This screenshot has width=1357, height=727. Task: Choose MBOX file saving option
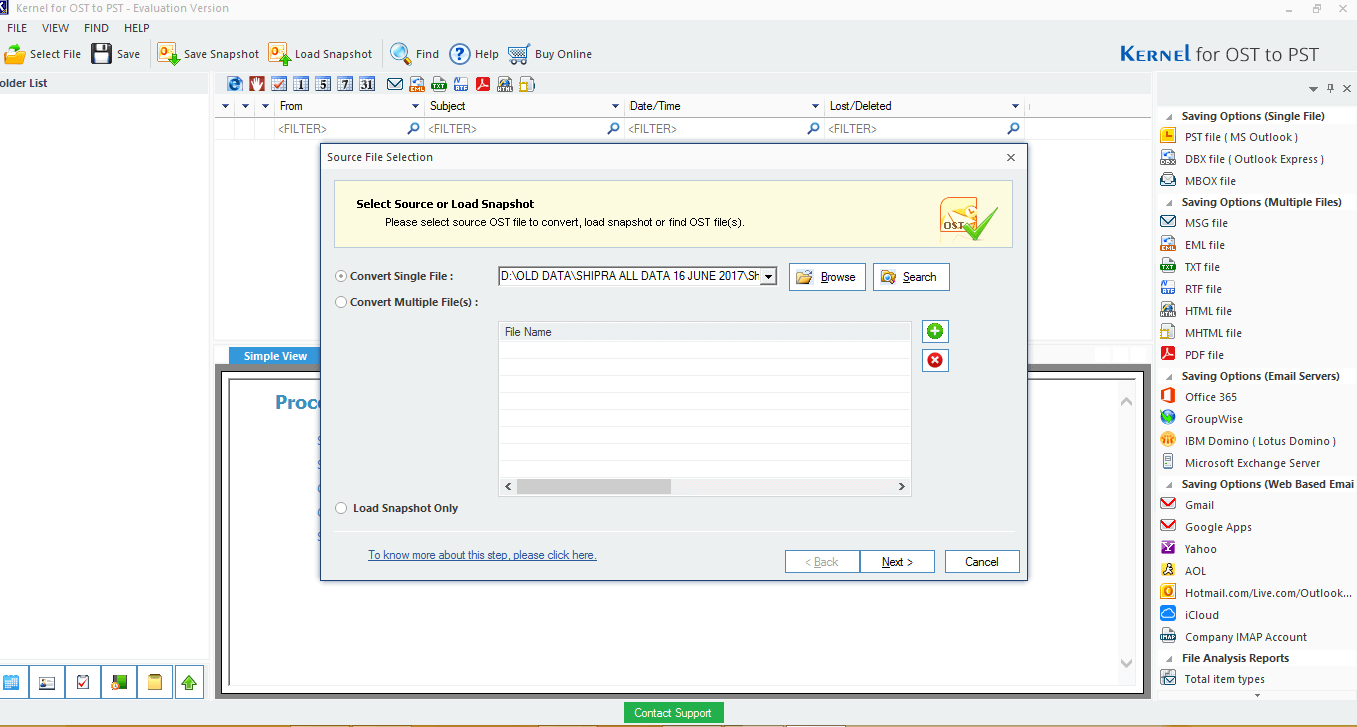[1210, 181]
